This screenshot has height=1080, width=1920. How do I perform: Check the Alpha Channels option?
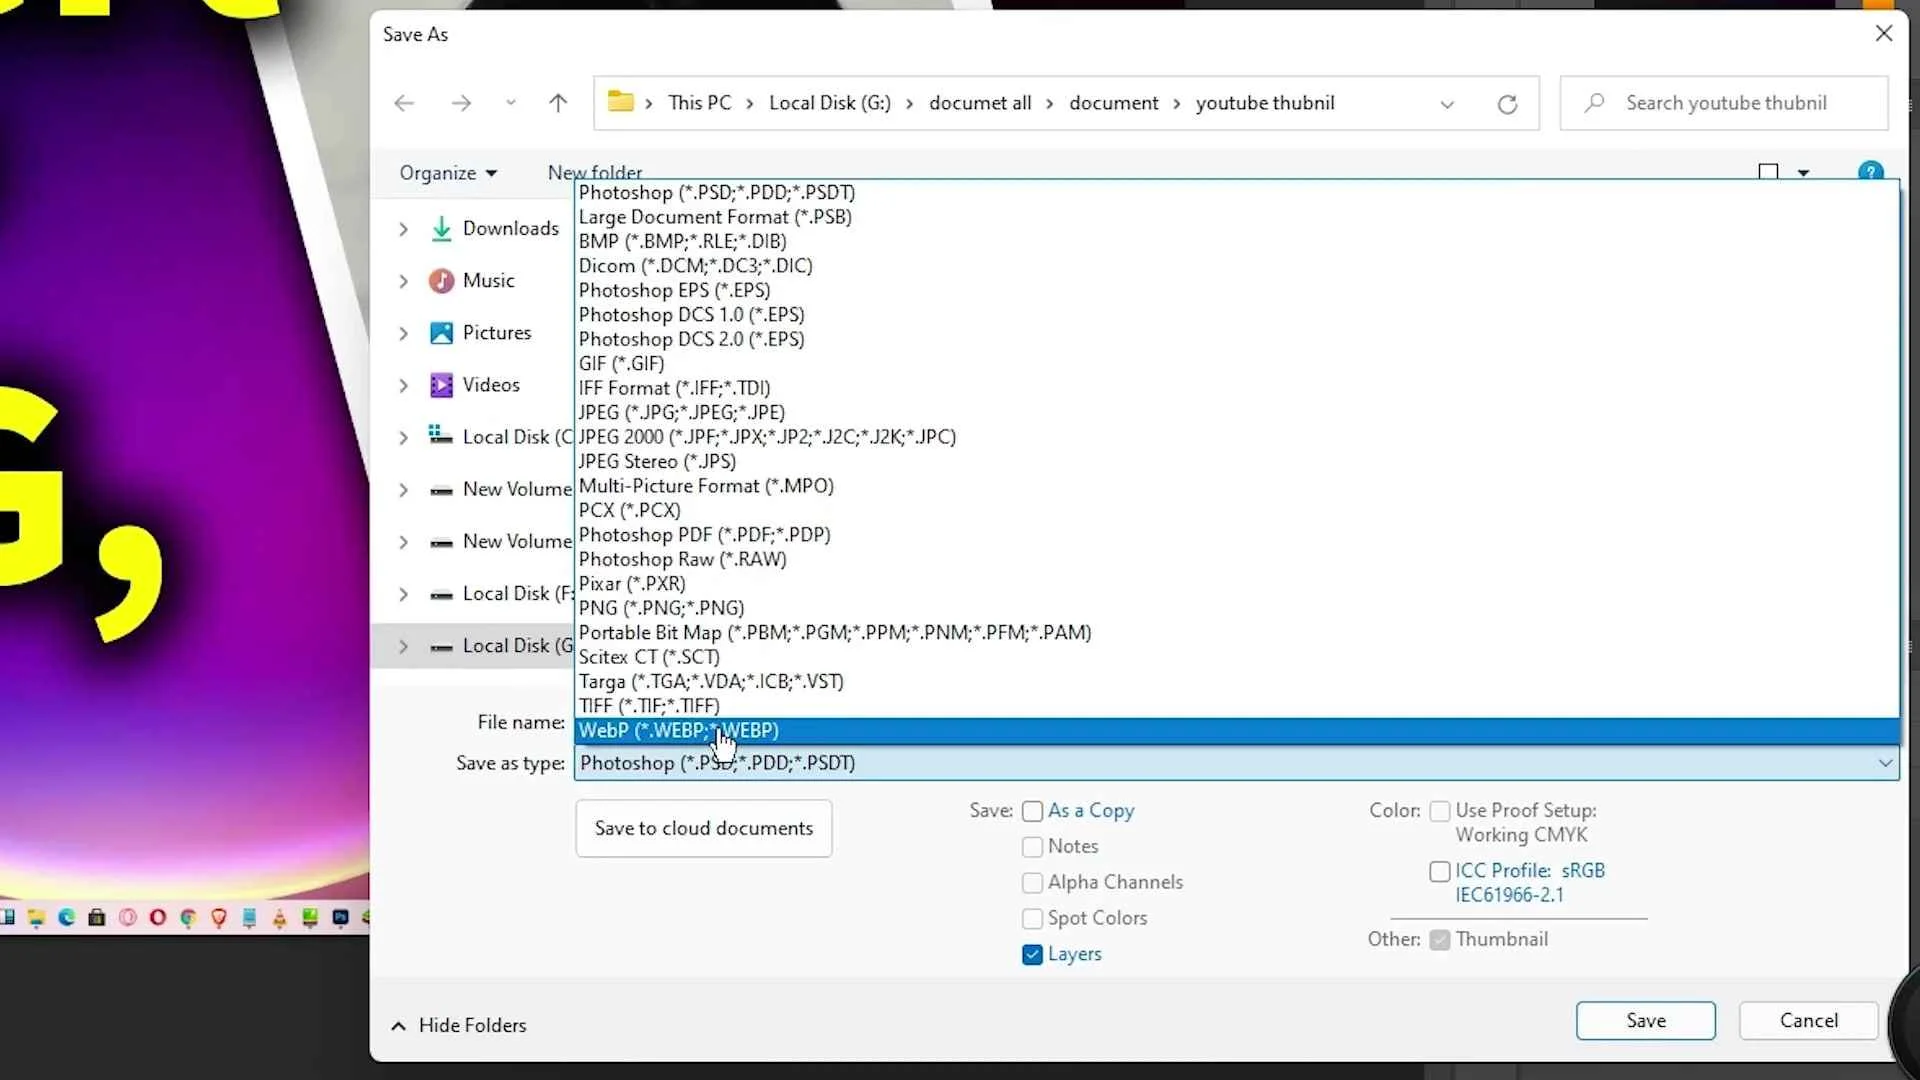coord(1032,883)
